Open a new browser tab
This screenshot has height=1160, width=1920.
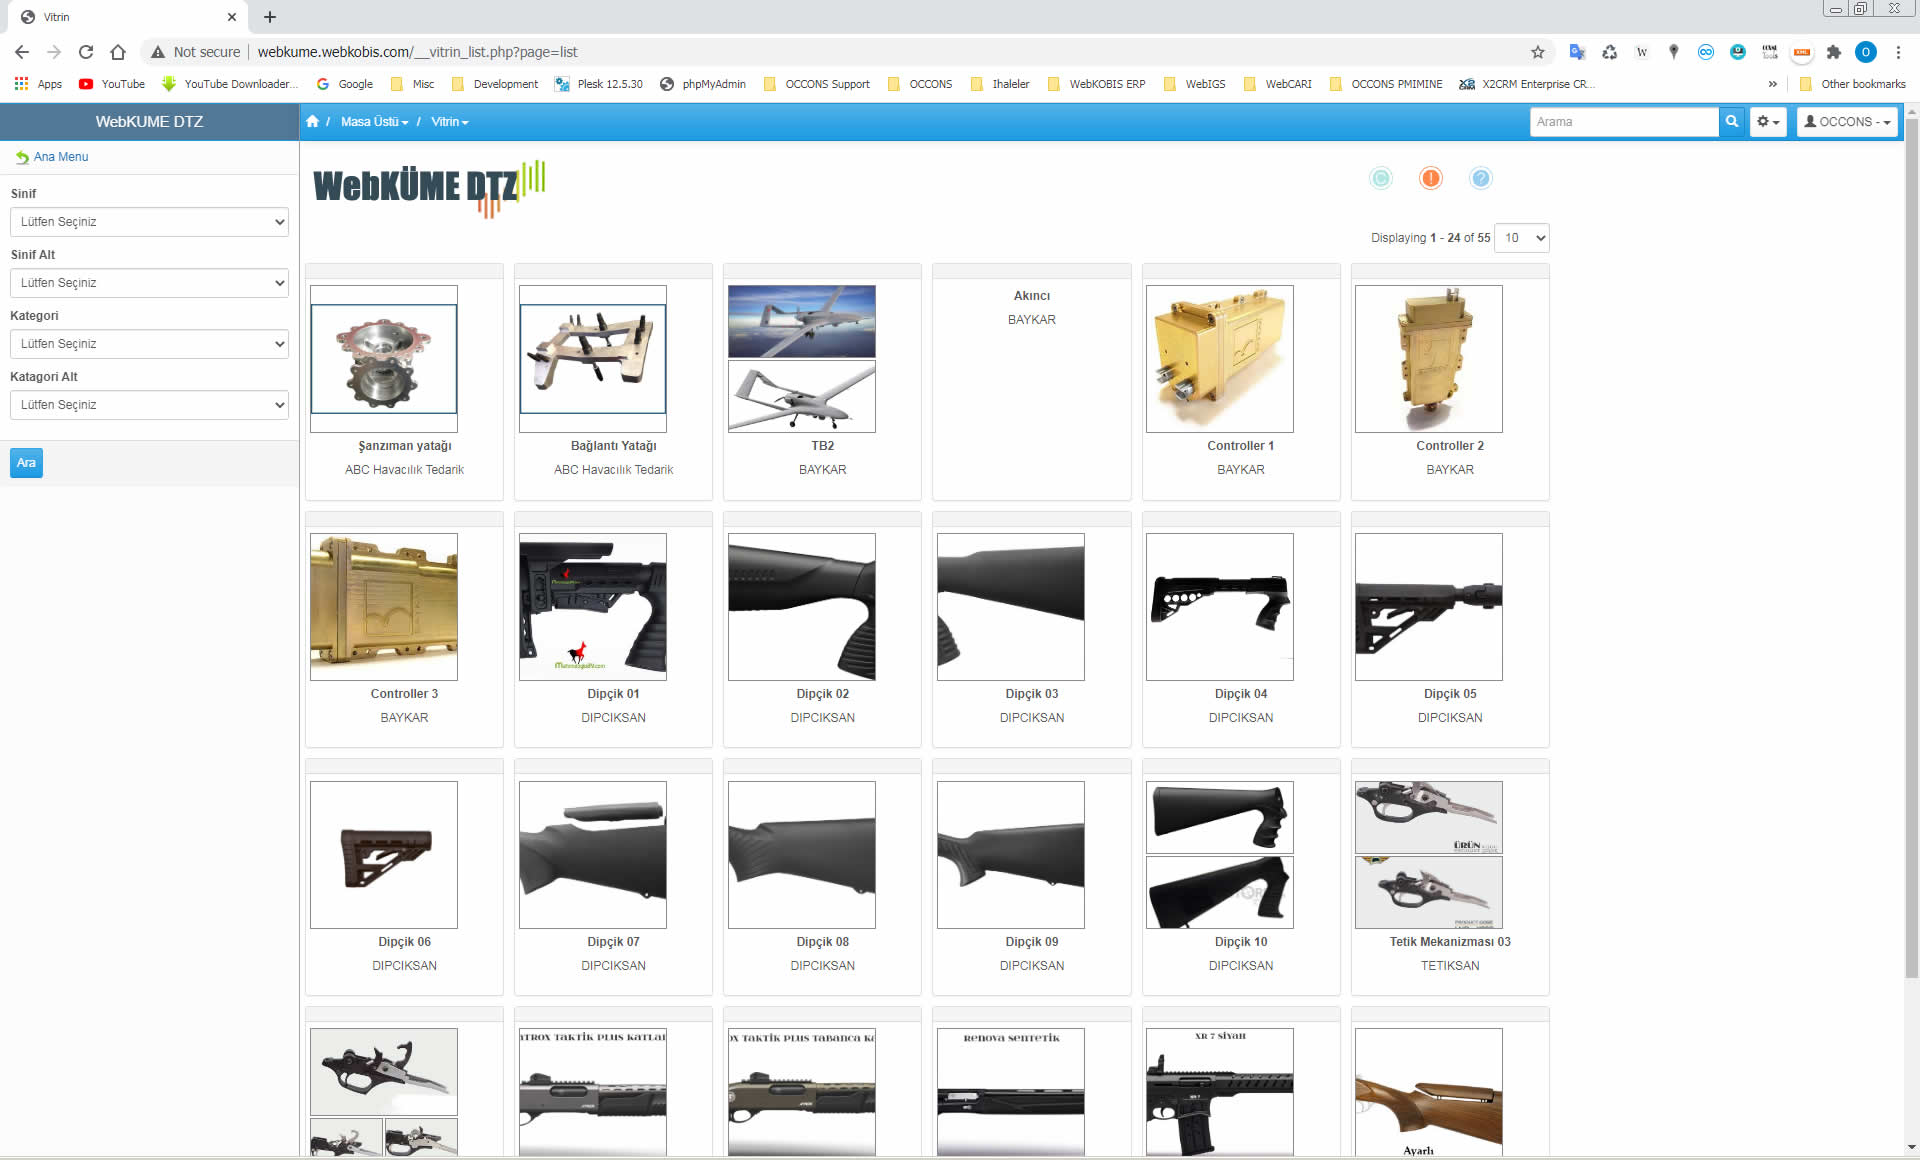coord(270,17)
